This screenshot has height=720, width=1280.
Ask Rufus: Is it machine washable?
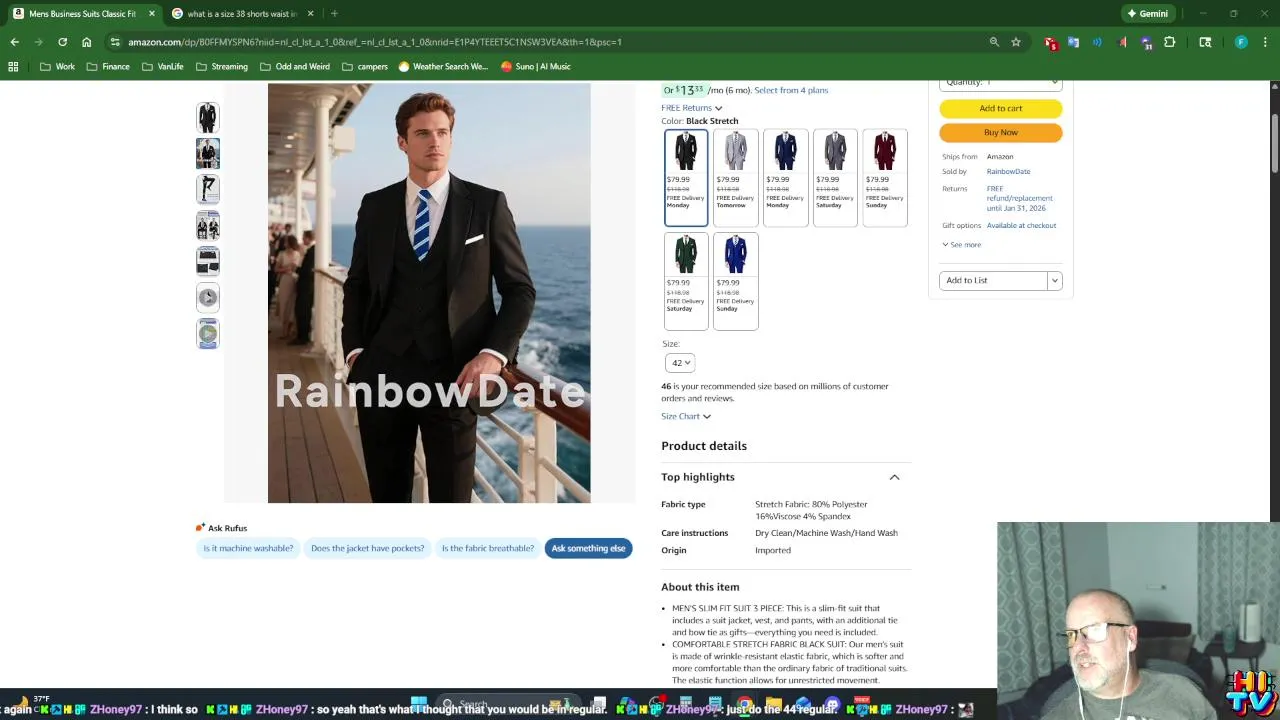[x=248, y=548]
